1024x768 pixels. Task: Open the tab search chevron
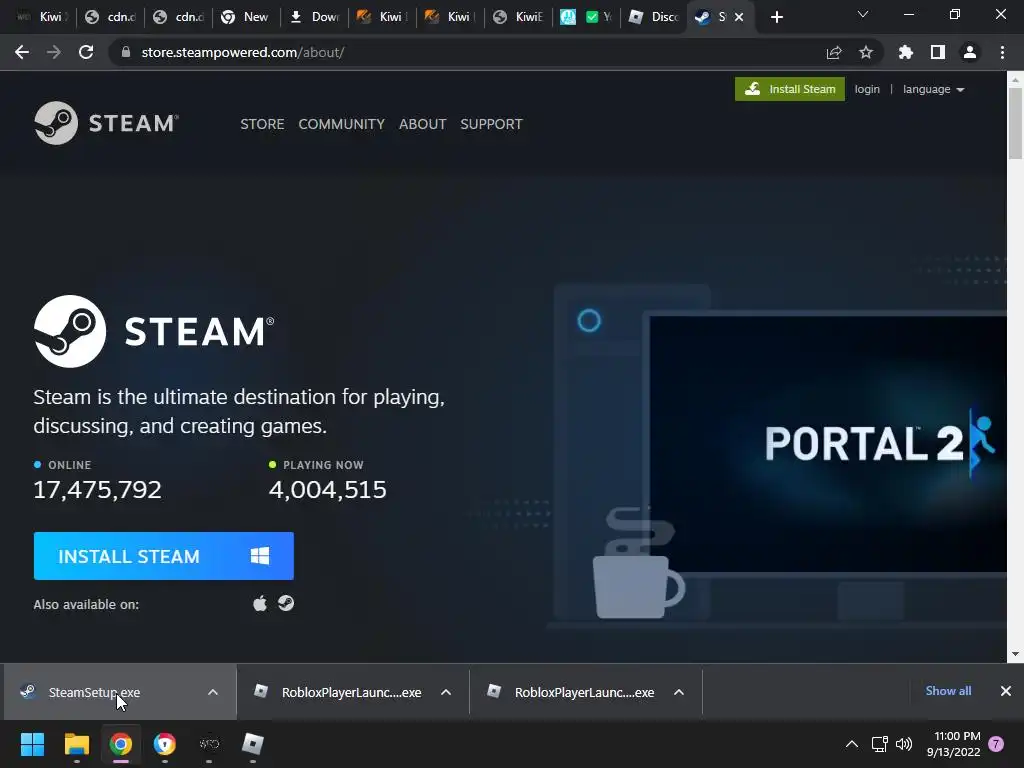tap(863, 14)
